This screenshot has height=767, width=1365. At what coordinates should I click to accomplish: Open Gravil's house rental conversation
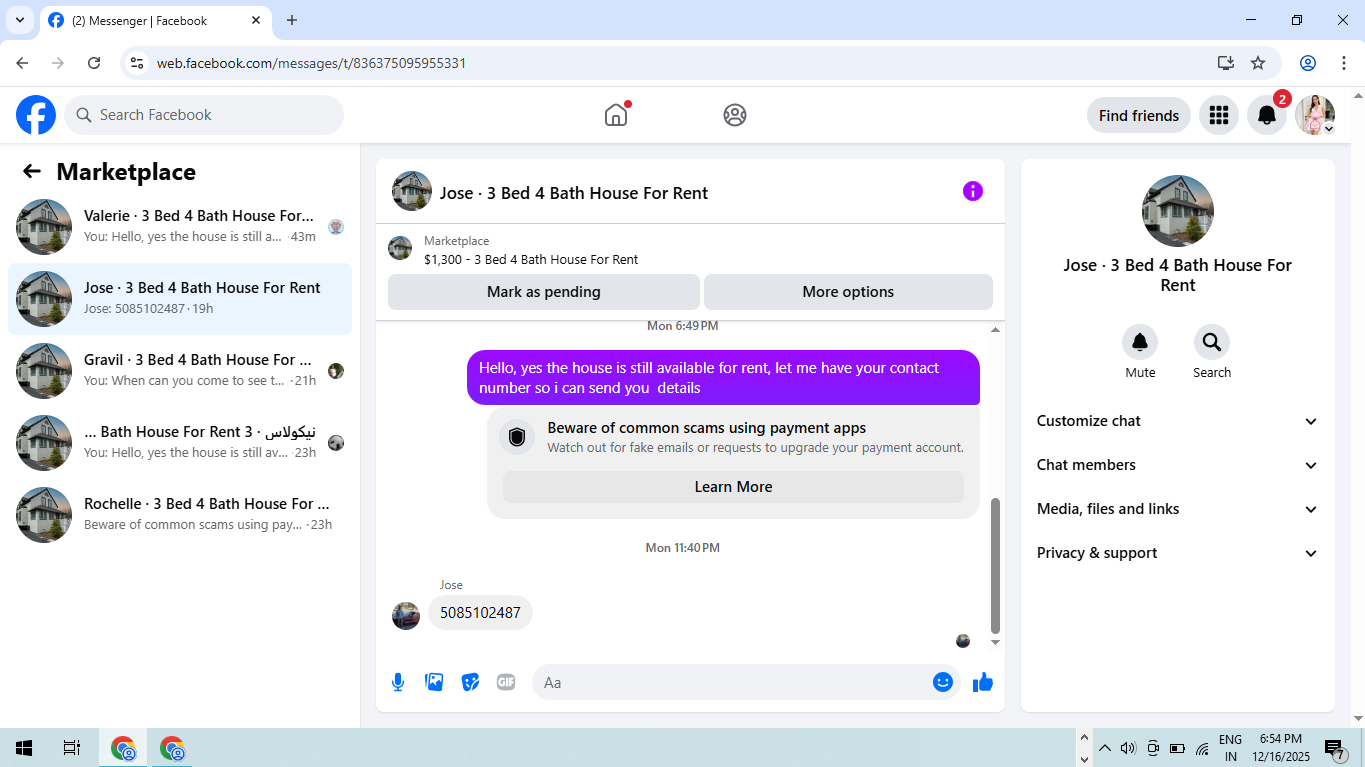(180, 371)
